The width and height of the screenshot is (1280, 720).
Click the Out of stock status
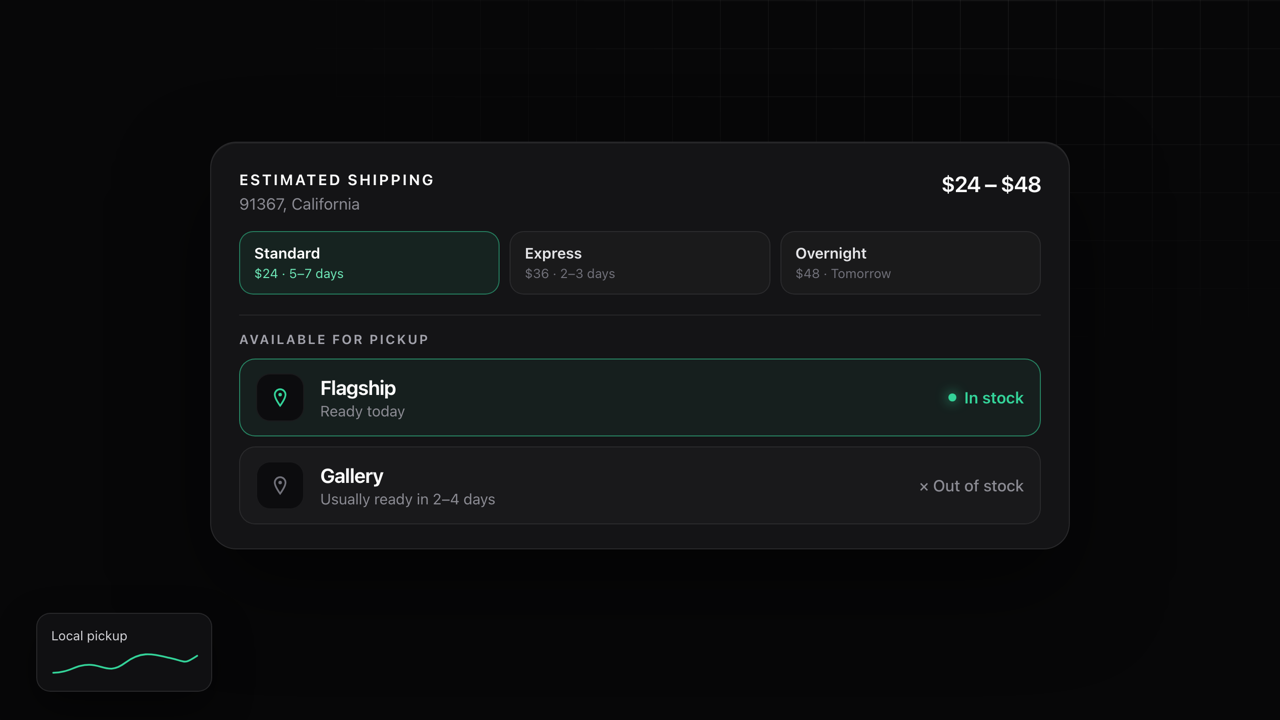[x=971, y=486]
